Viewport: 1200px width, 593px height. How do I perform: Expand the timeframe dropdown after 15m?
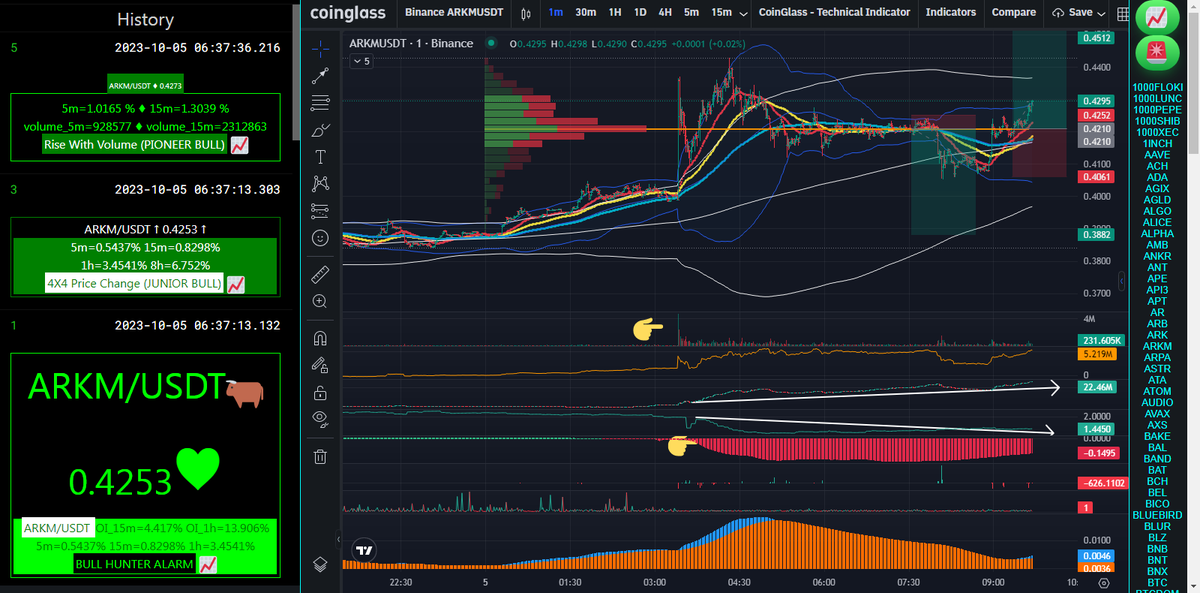click(x=743, y=13)
